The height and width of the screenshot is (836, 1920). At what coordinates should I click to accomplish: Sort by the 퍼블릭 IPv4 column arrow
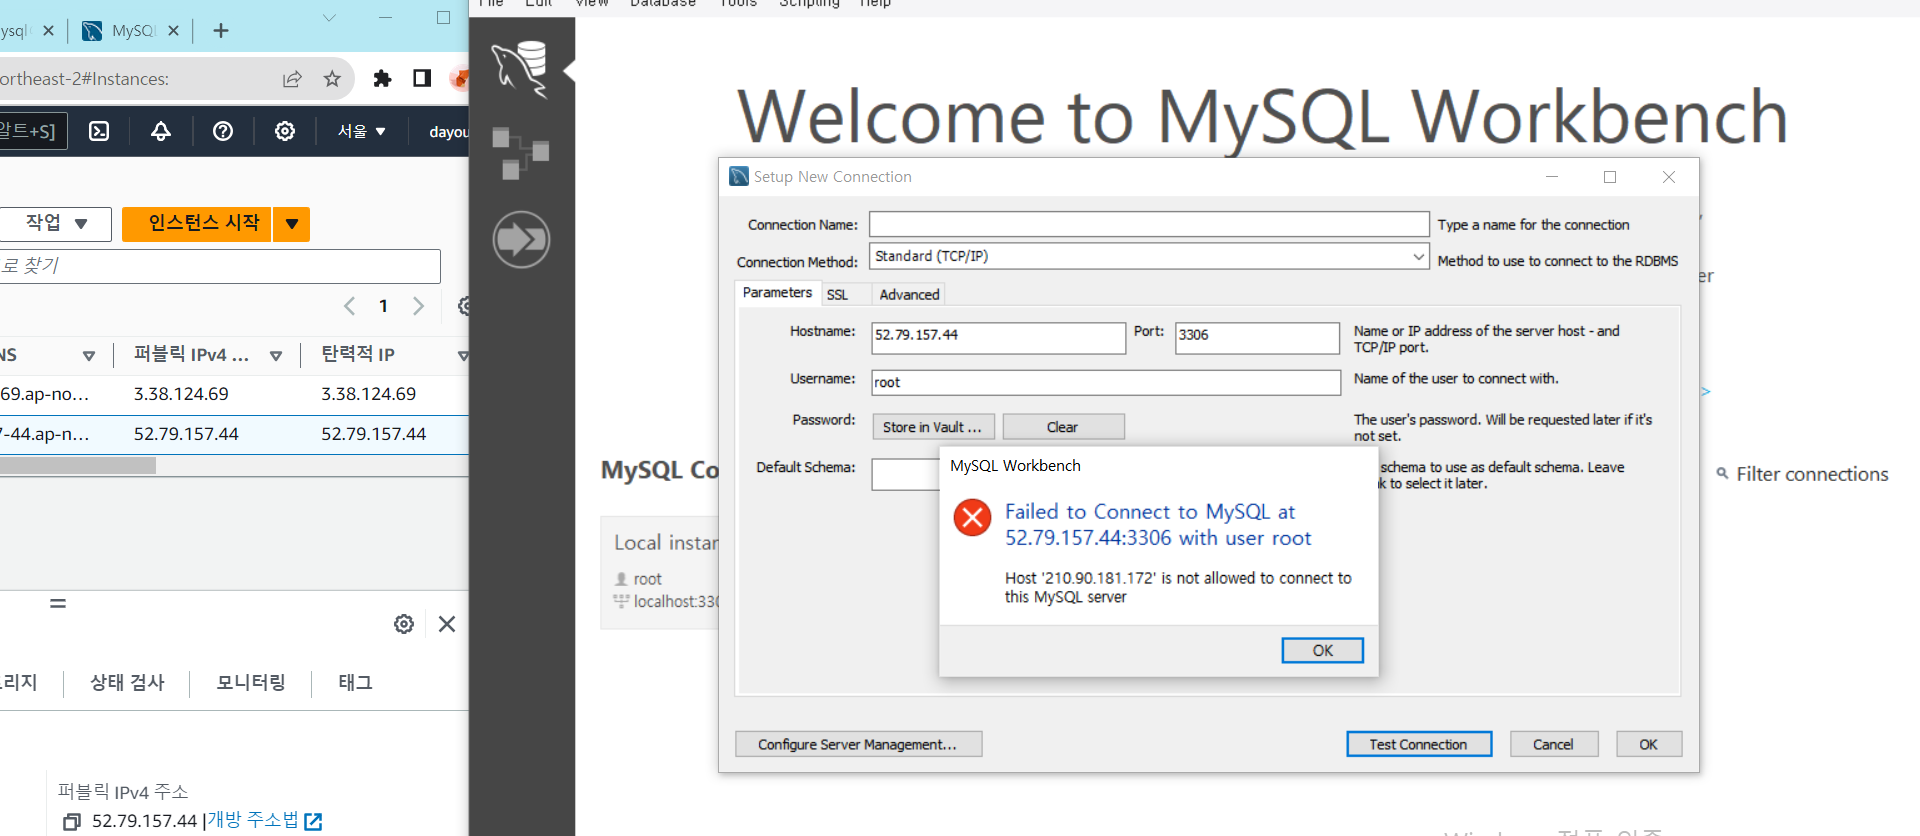(276, 356)
